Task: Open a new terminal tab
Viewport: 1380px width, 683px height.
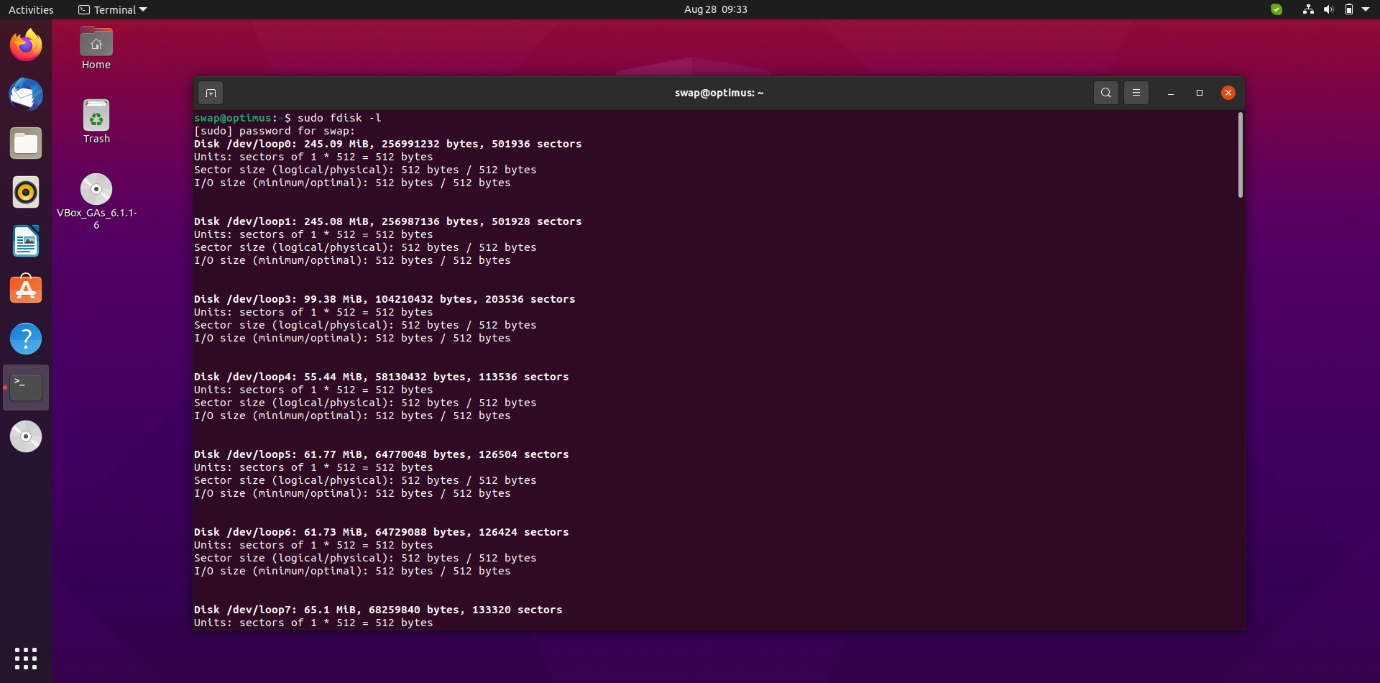Action: click(210, 93)
